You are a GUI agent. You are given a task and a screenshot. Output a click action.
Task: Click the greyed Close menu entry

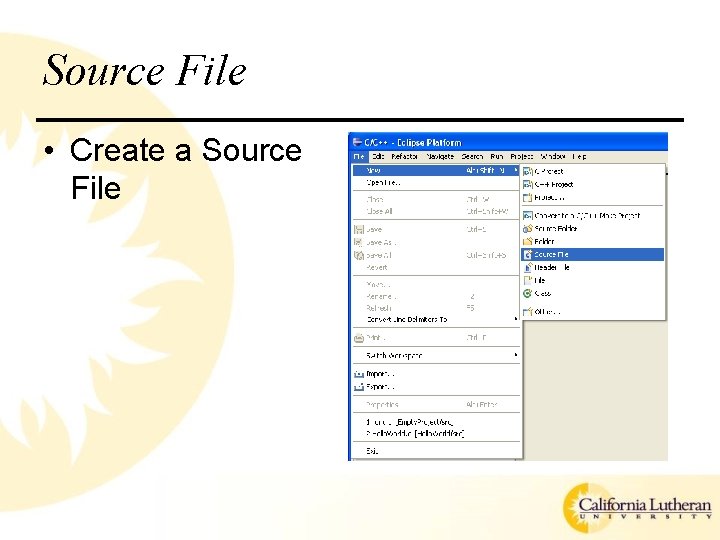[436, 200]
